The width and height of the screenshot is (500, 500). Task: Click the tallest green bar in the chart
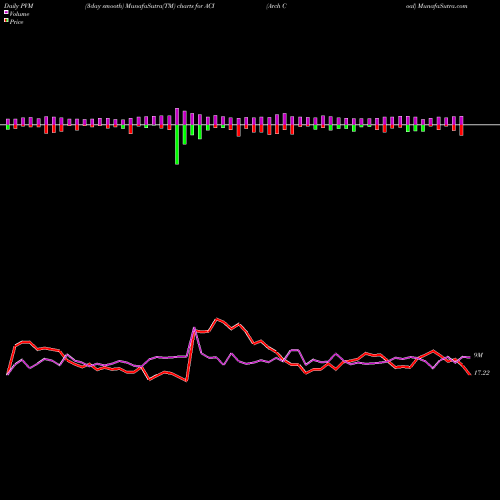[x=177, y=145]
